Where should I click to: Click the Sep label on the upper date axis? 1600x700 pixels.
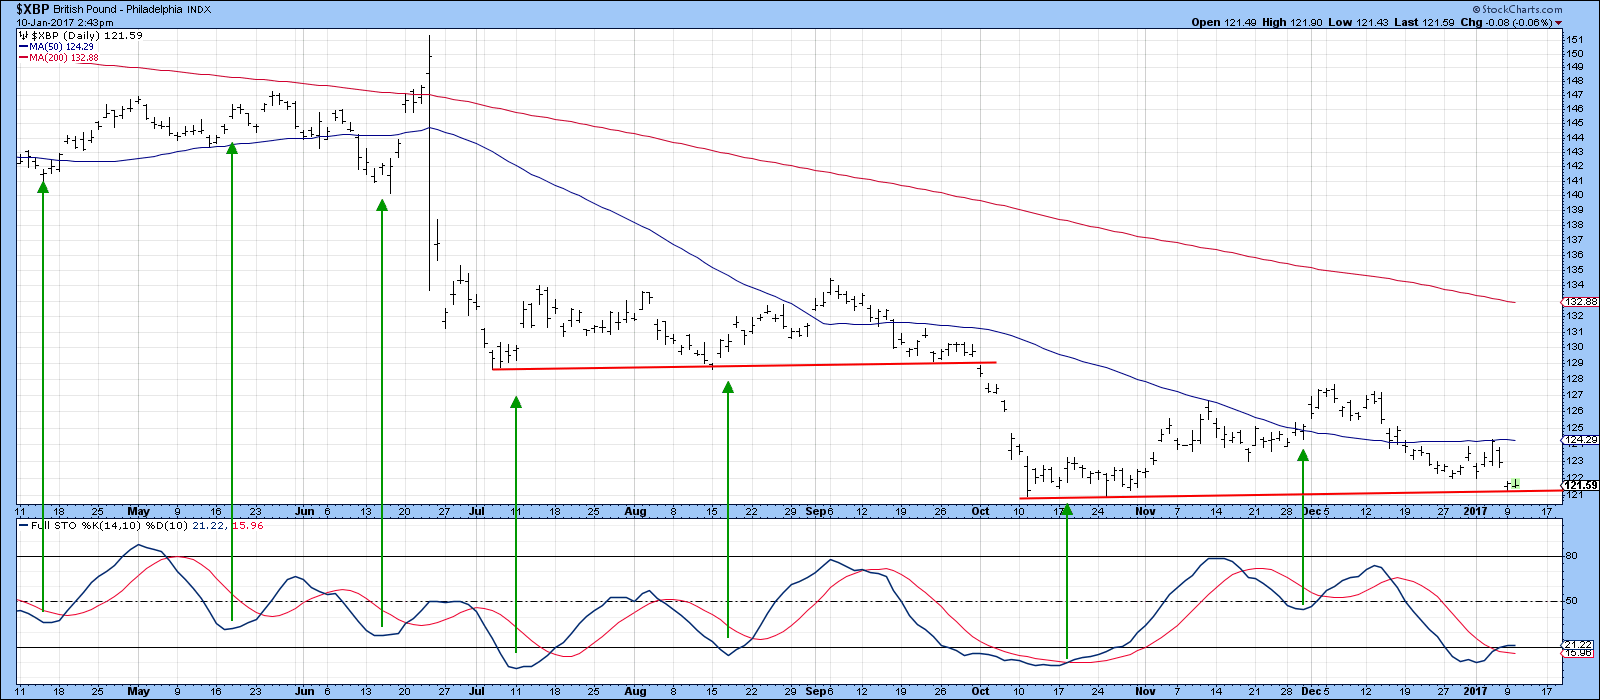pyautogui.click(x=816, y=511)
